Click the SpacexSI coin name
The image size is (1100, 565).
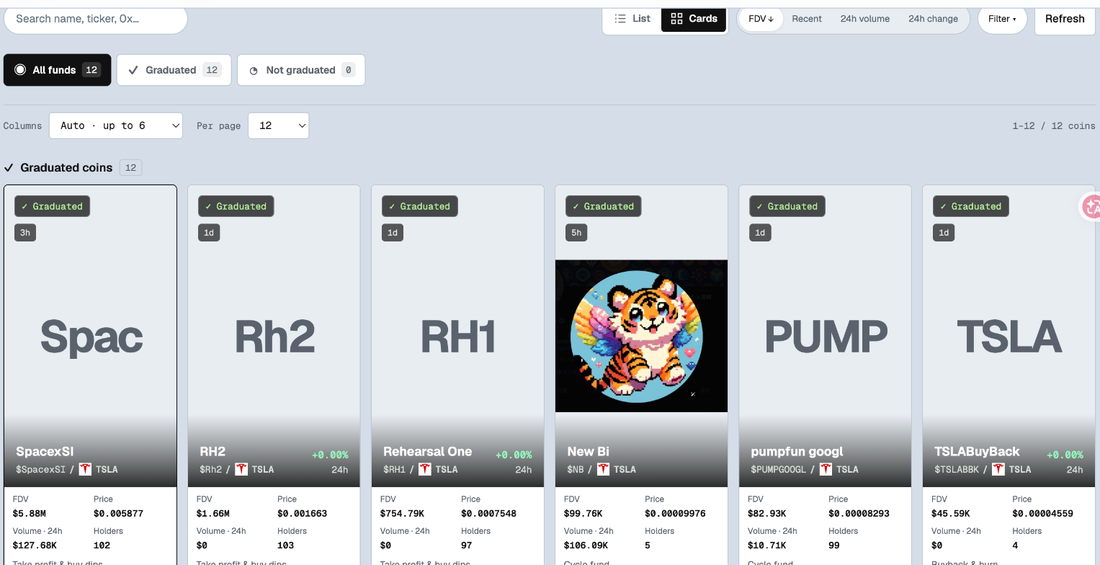click(44, 452)
